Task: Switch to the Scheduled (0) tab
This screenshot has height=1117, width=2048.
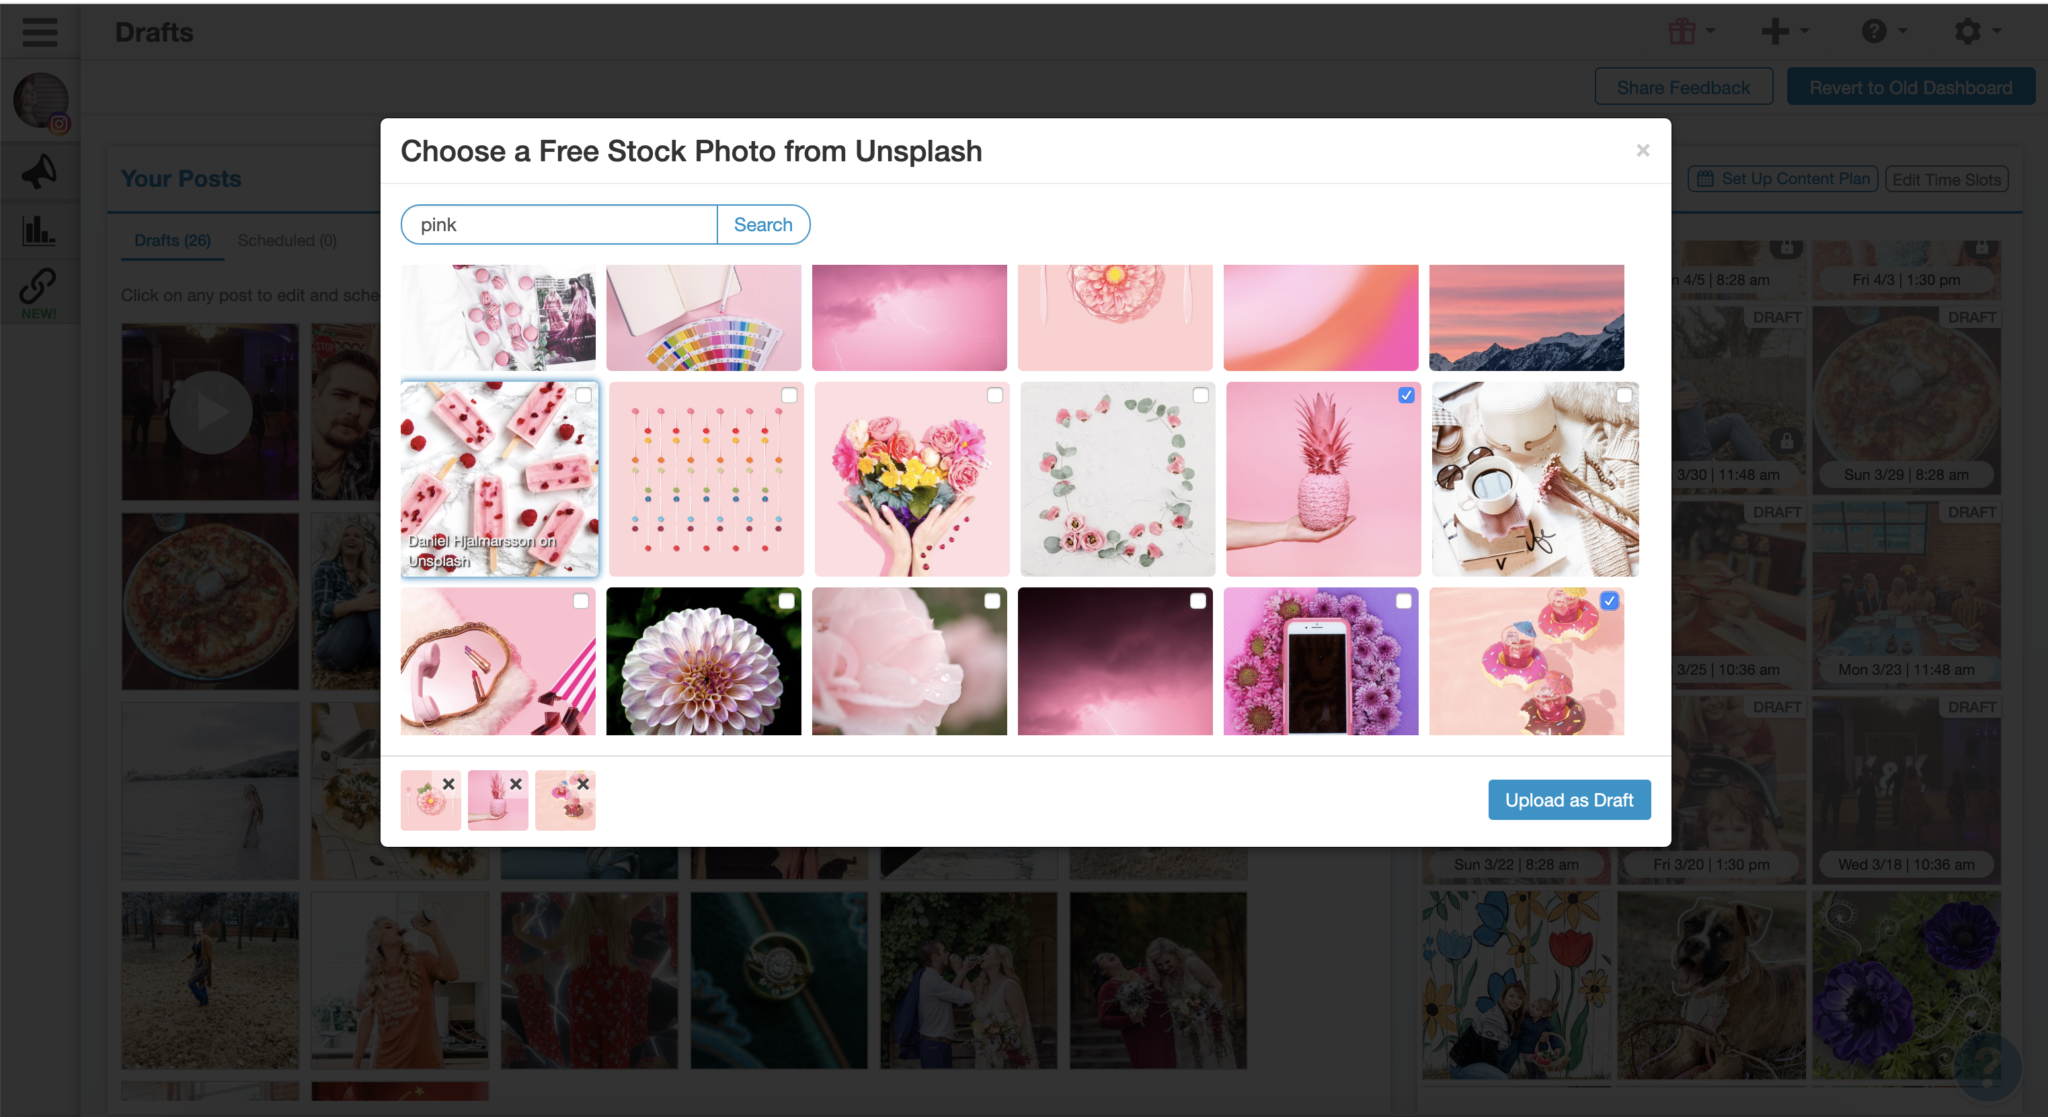Action: point(287,240)
